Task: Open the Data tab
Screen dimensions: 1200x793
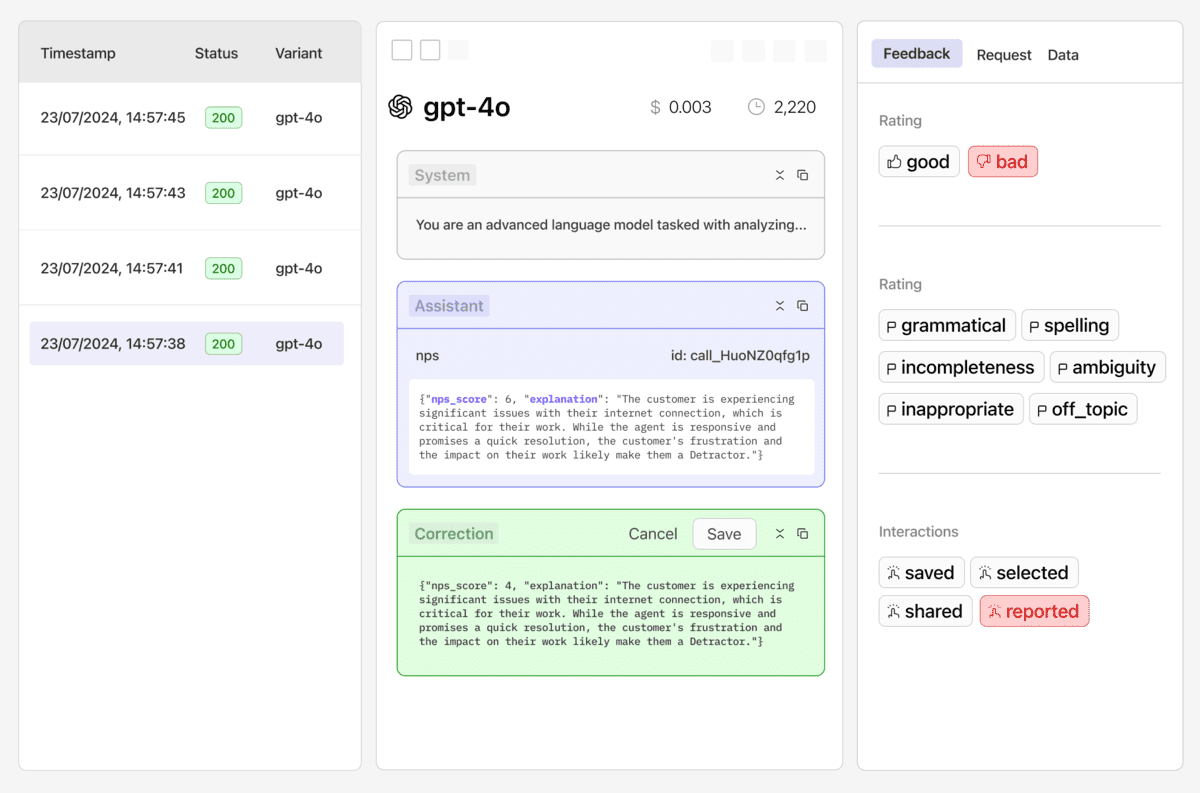Action: pos(1063,55)
